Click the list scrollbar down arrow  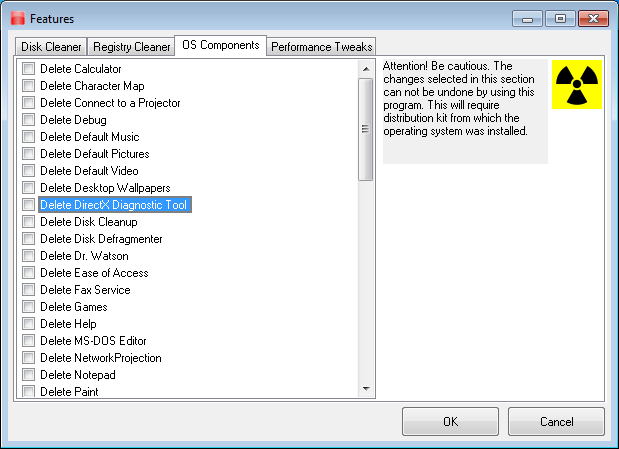(366, 388)
